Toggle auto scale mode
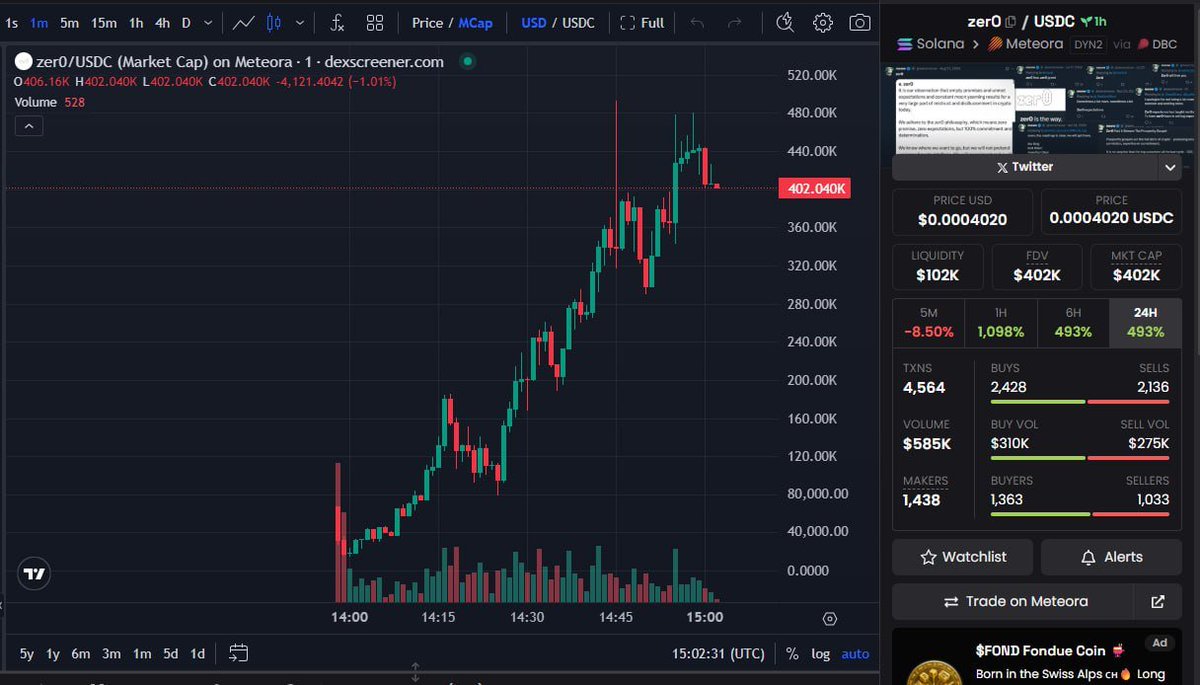 pos(855,654)
